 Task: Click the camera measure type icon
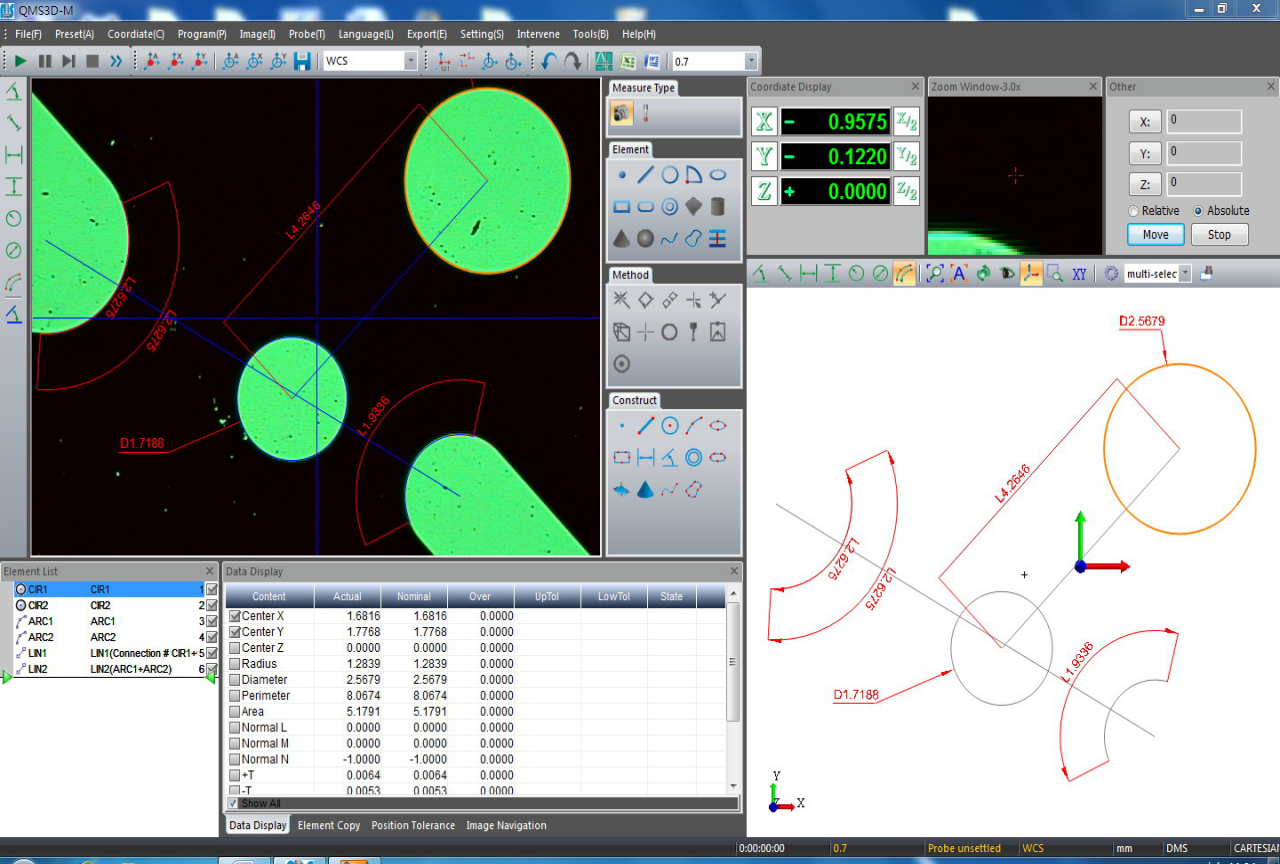622,114
